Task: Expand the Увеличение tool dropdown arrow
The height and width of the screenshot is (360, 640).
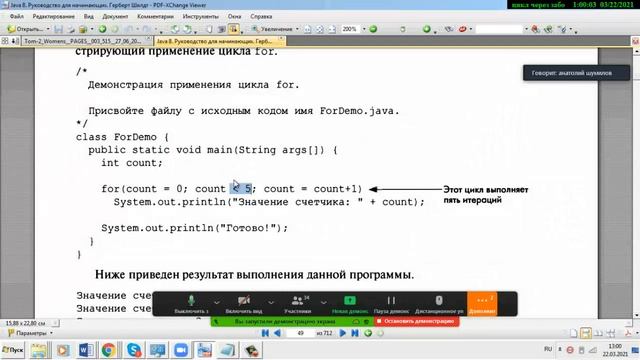Action: (x=297, y=29)
